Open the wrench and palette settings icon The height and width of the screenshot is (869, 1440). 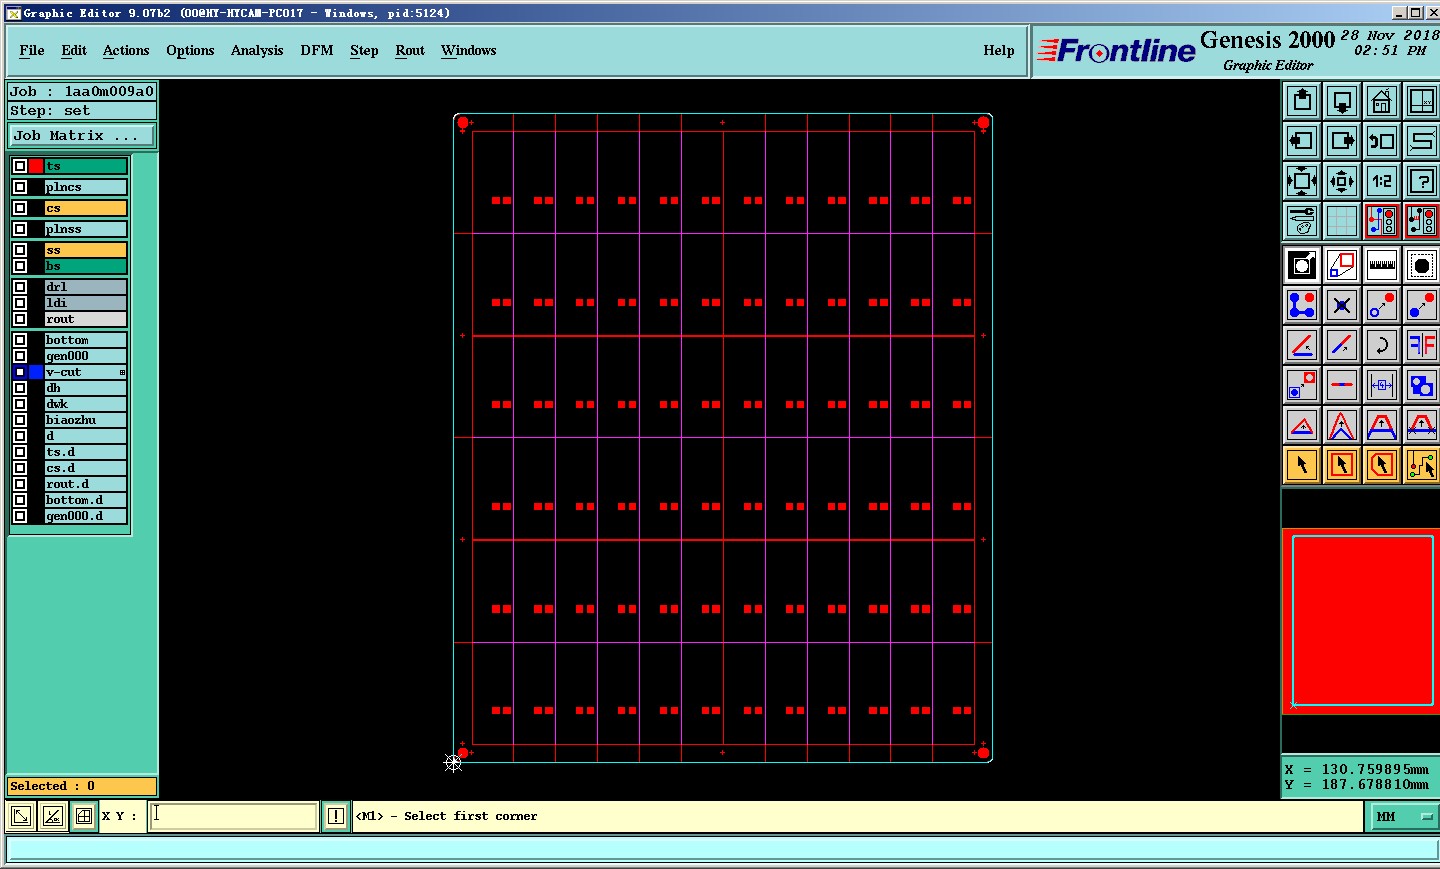click(x=1302, y=221)
